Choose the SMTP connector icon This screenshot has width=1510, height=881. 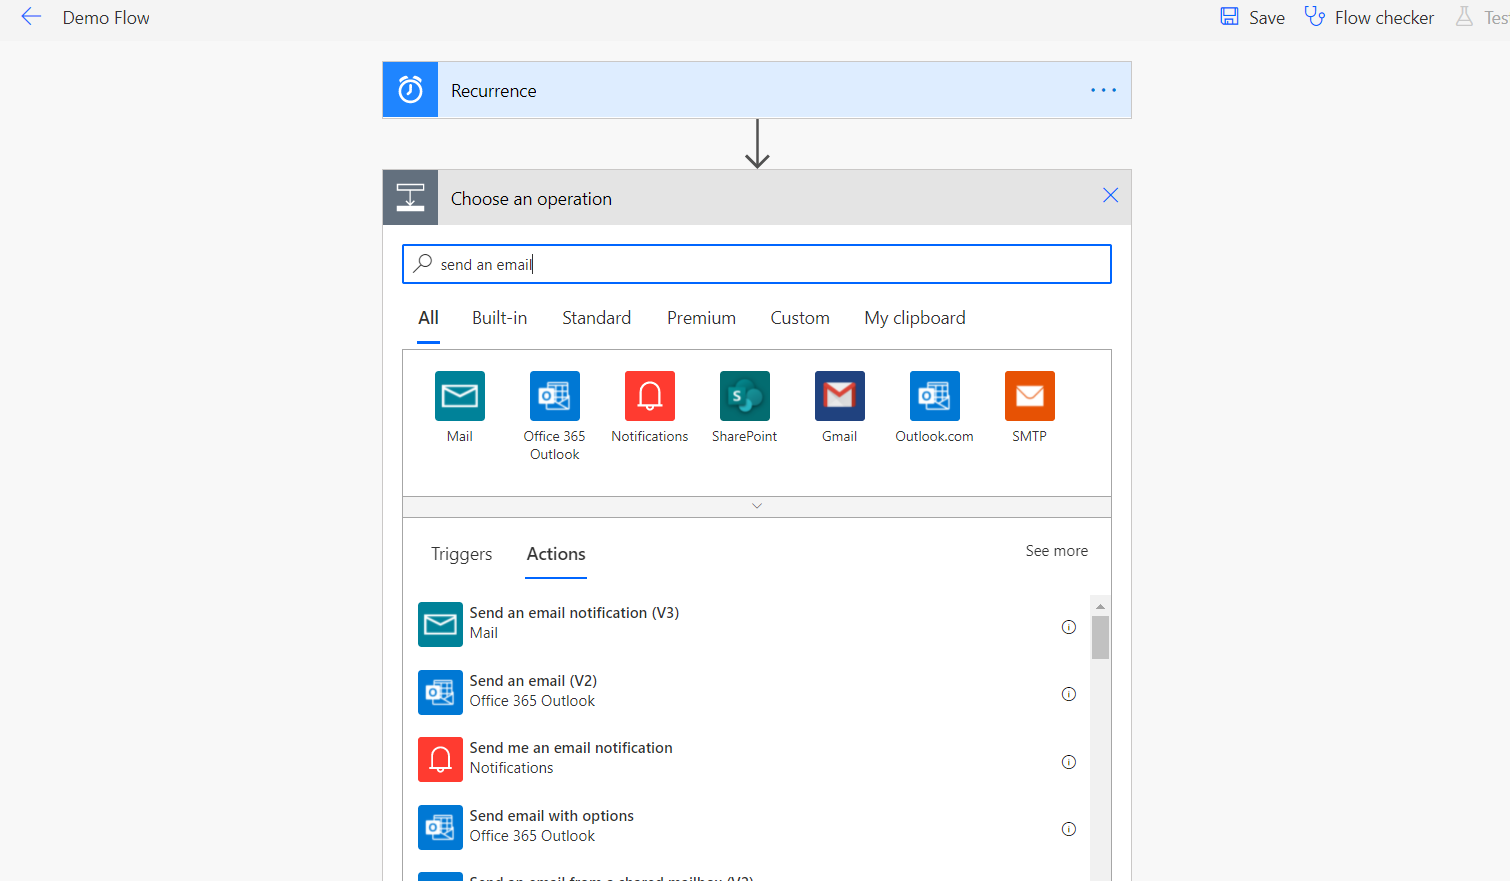[x=1029, y=395]
